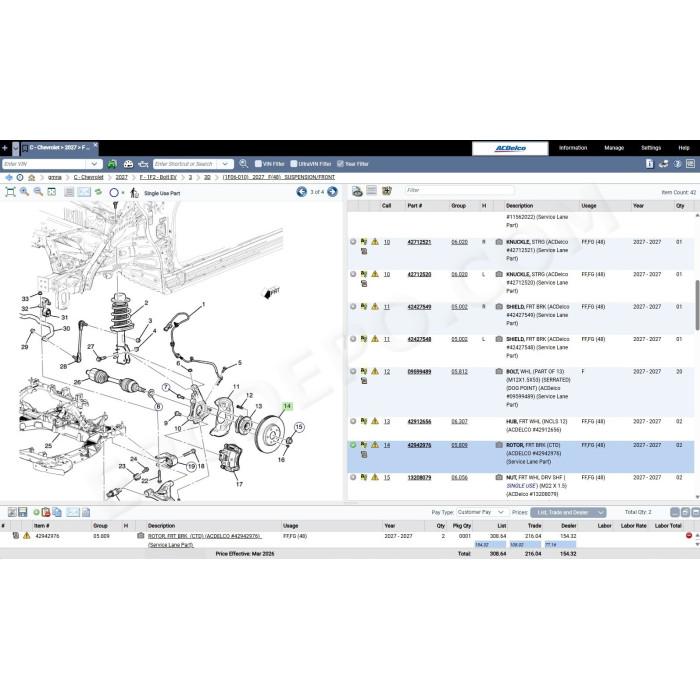This screenshot has width=700, height=700.
Task: Click the home icon in breadcrumb
Action: point(31,177)
